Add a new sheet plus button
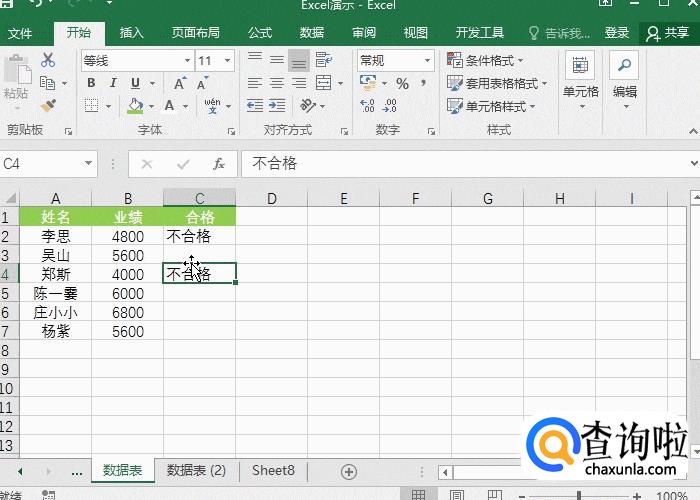Screen dimensions: 700x500 pyautogui.click(x=349, y=472)
